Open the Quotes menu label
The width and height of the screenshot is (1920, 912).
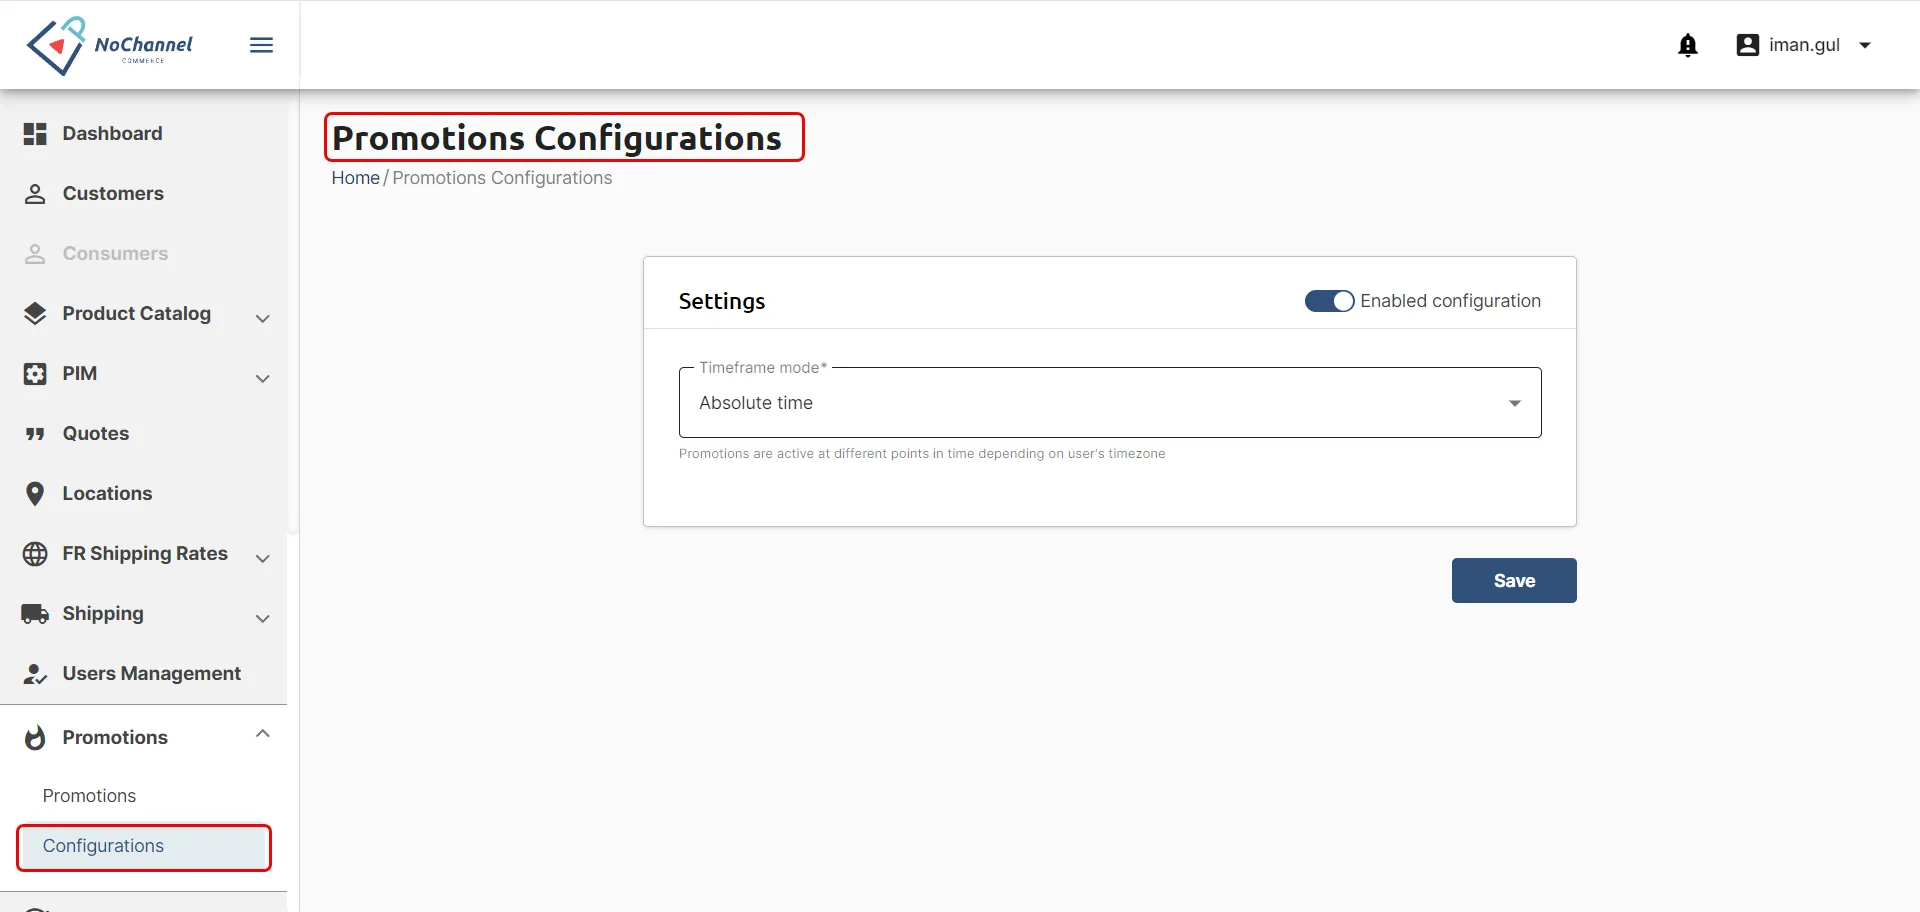pyautogui.click(x=96, y=434)
